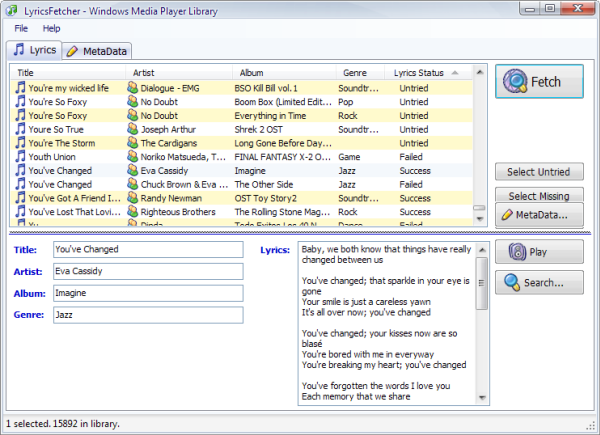Image resolution: width=600 pixels, height=435 pixels.
Task: Click the Search... button
Action: [539, 283]
